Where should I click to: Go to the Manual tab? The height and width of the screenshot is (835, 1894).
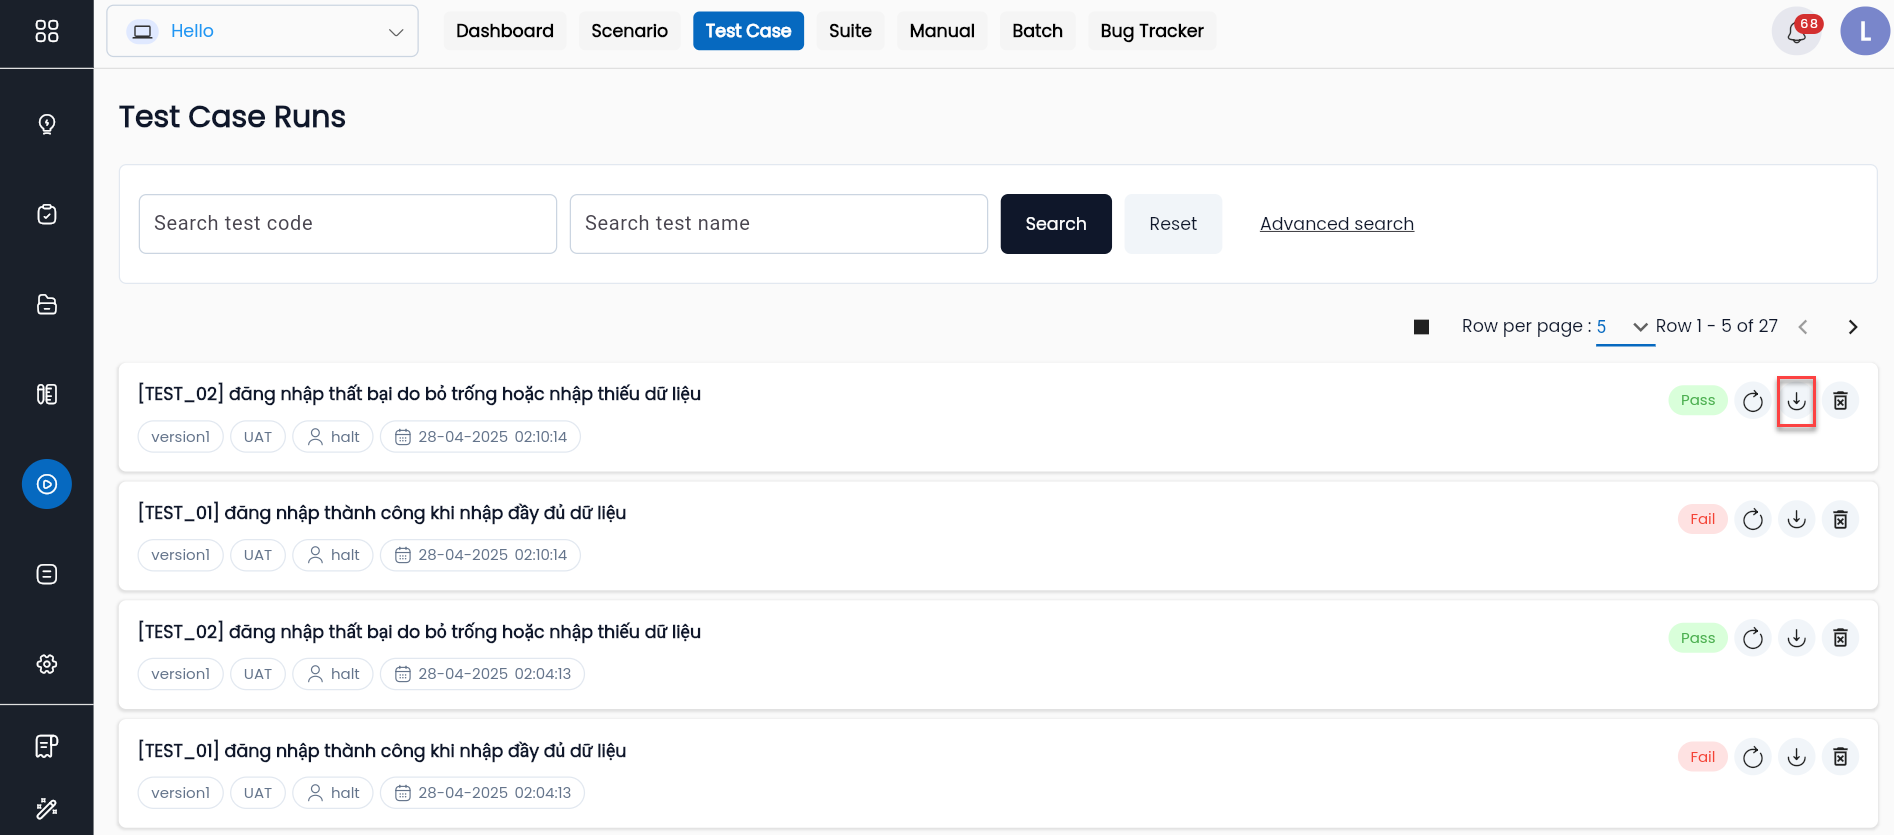[942, 31]
